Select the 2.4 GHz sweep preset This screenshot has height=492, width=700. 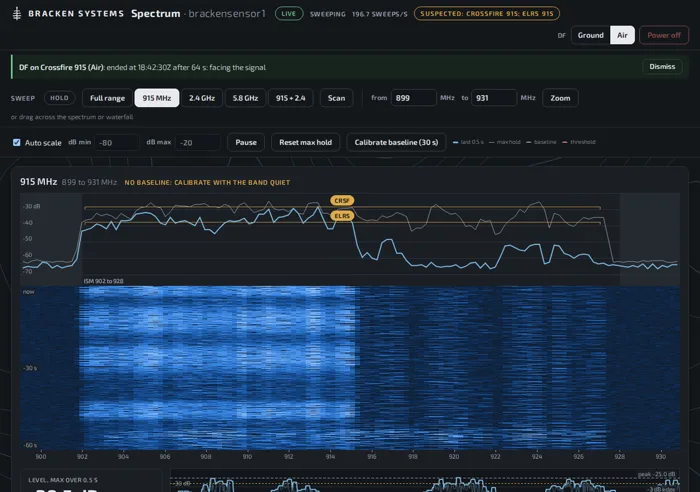click(202, 98)
